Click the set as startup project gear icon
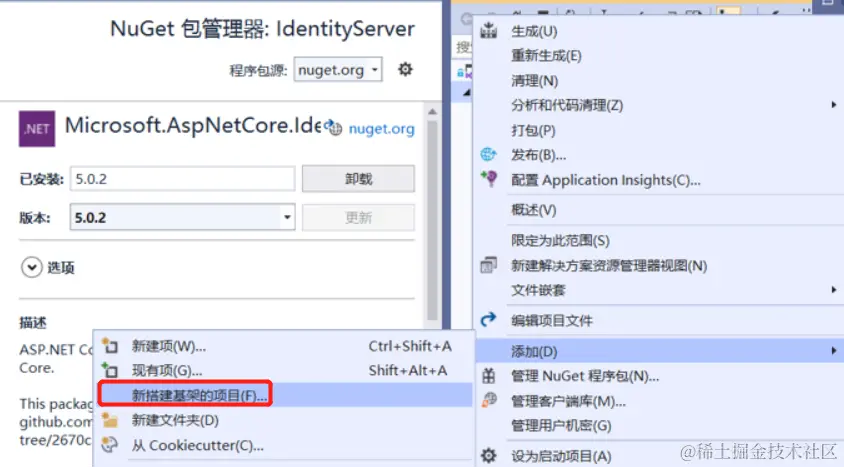The image size is (844, 468). [x=488, y=456]
